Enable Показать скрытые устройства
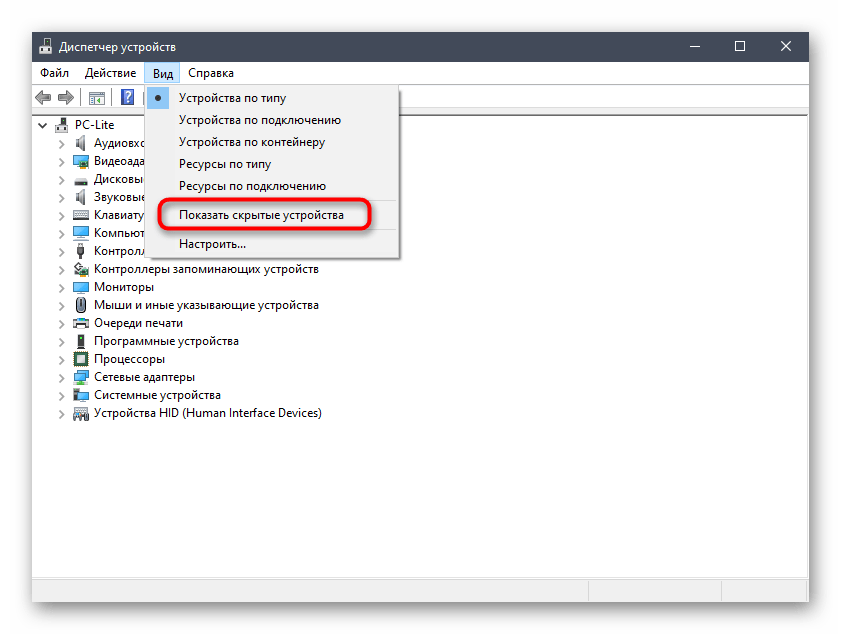This screenshot has width=841, height=634. click(263, 214)
